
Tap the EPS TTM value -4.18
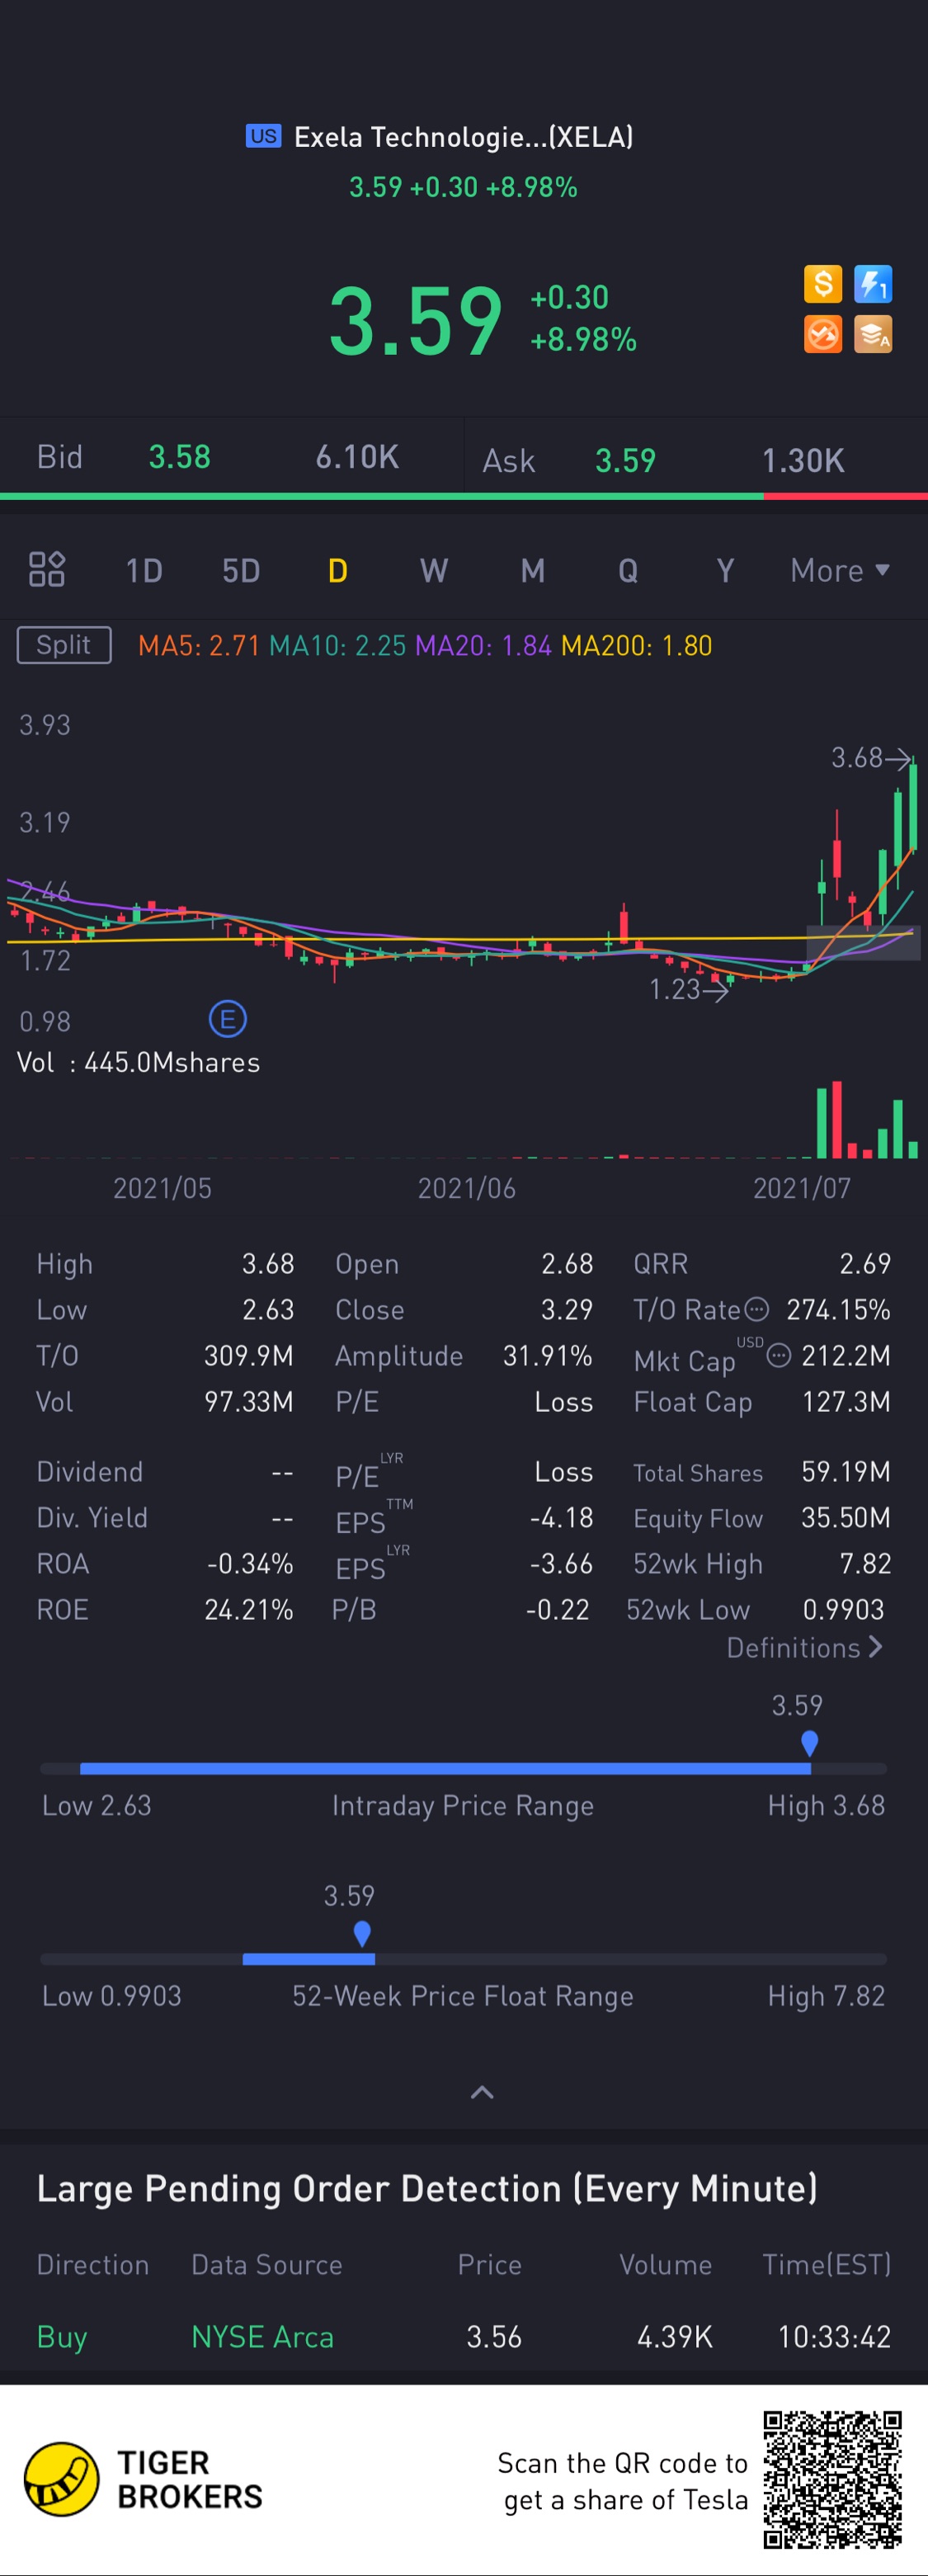tap(561, 1517)
